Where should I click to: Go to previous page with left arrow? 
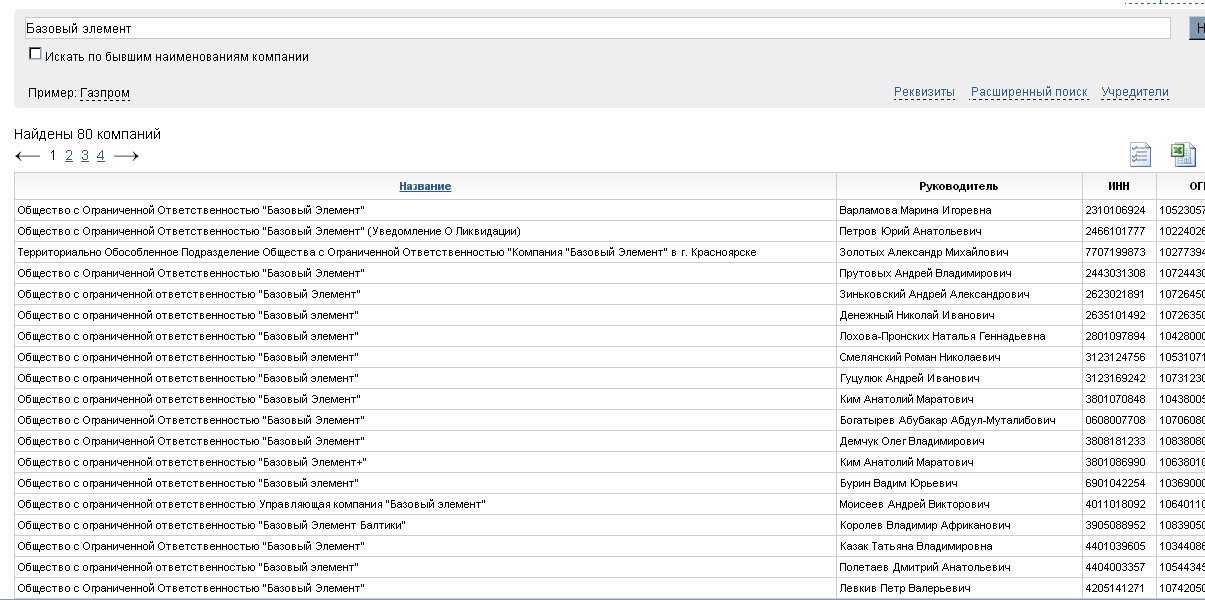tap(28, 156)
